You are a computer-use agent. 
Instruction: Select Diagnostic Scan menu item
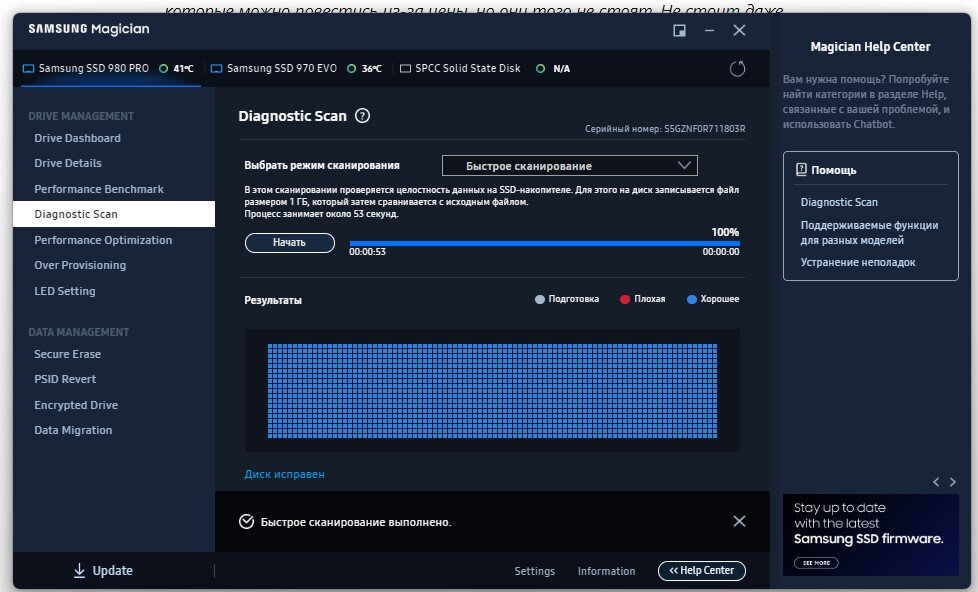pos(114,214)
